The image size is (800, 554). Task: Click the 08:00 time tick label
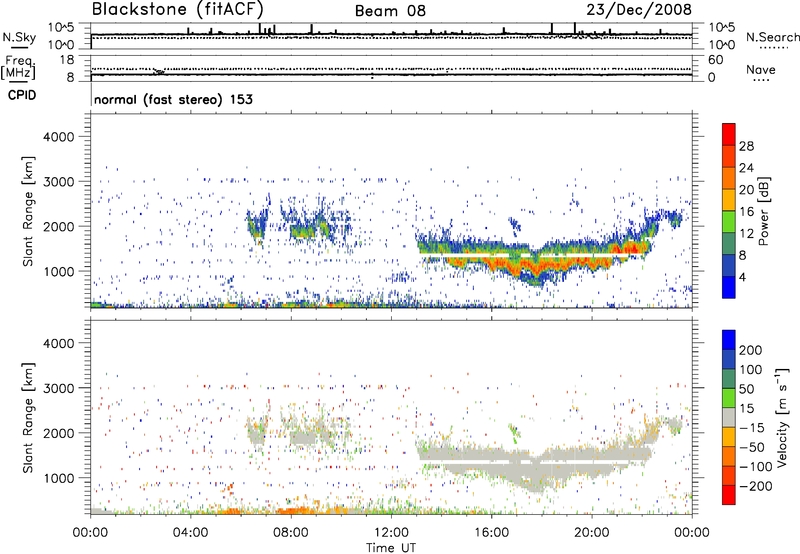click(x=291, y=533)
